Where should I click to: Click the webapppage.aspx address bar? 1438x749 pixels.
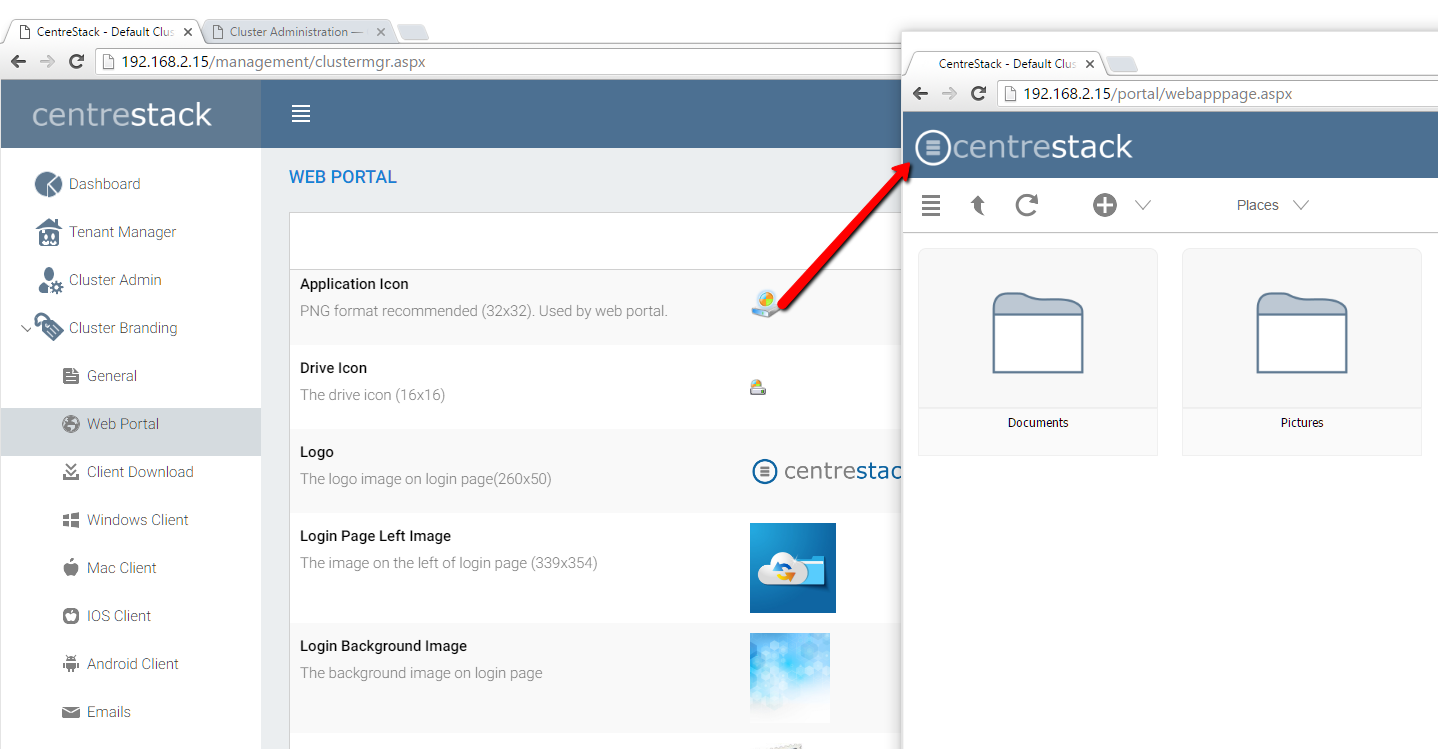pyautogui.click(x=1218, y=94)
